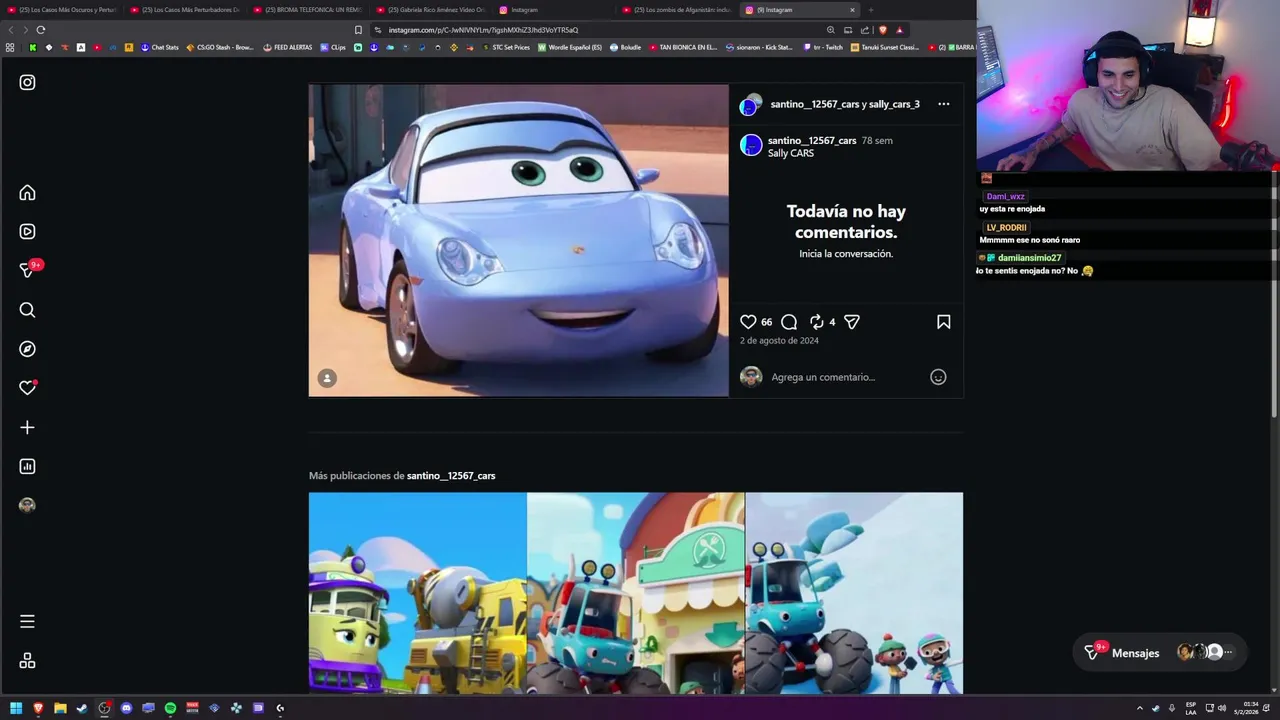Open the CS:GO Stash bookmark

[220, 47]
